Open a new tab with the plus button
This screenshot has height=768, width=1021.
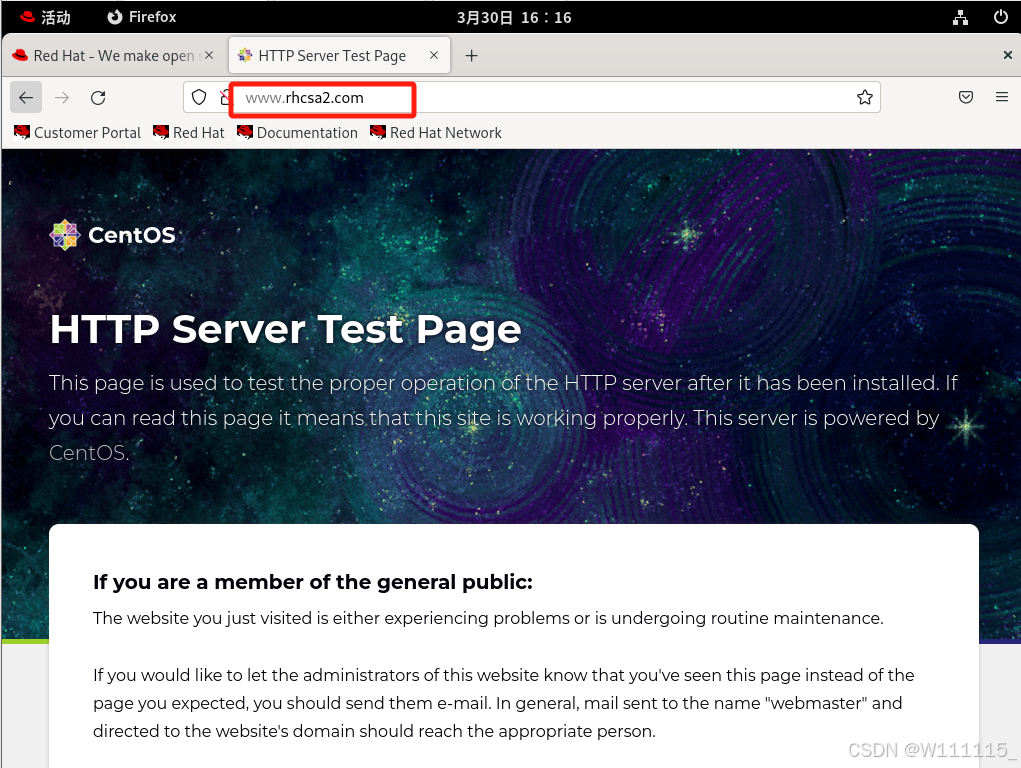[471, 56]
